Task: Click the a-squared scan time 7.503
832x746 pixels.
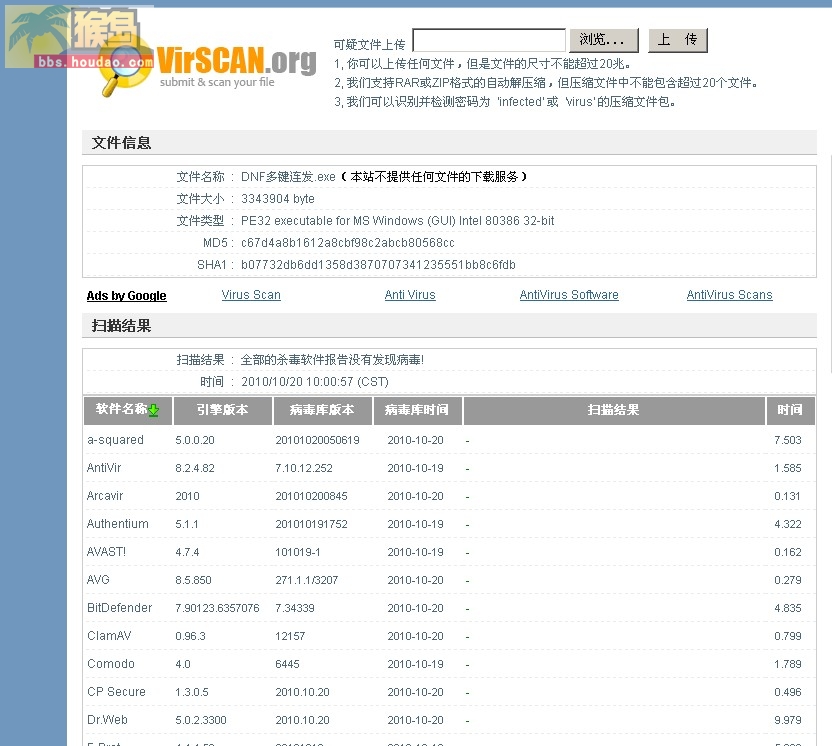Action: tap(788, 440)
